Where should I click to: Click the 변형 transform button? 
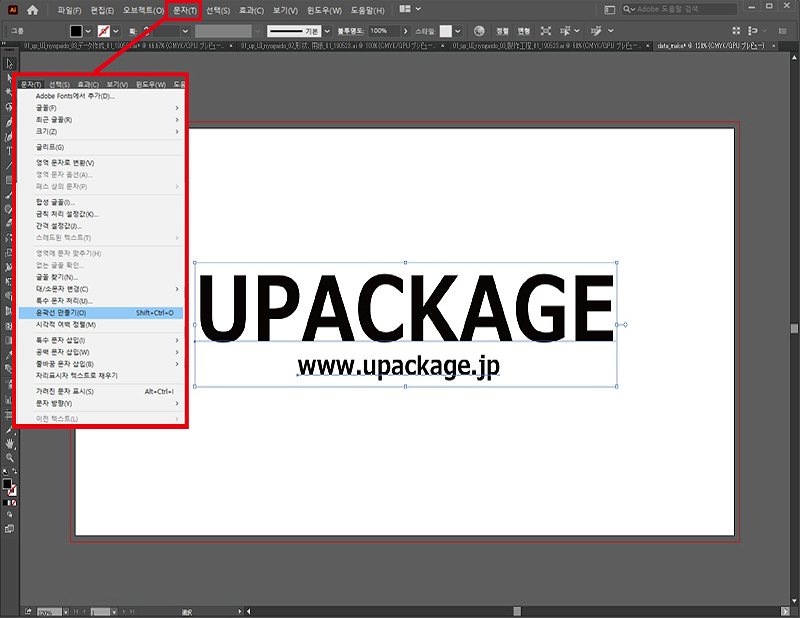tap(523, 31)
